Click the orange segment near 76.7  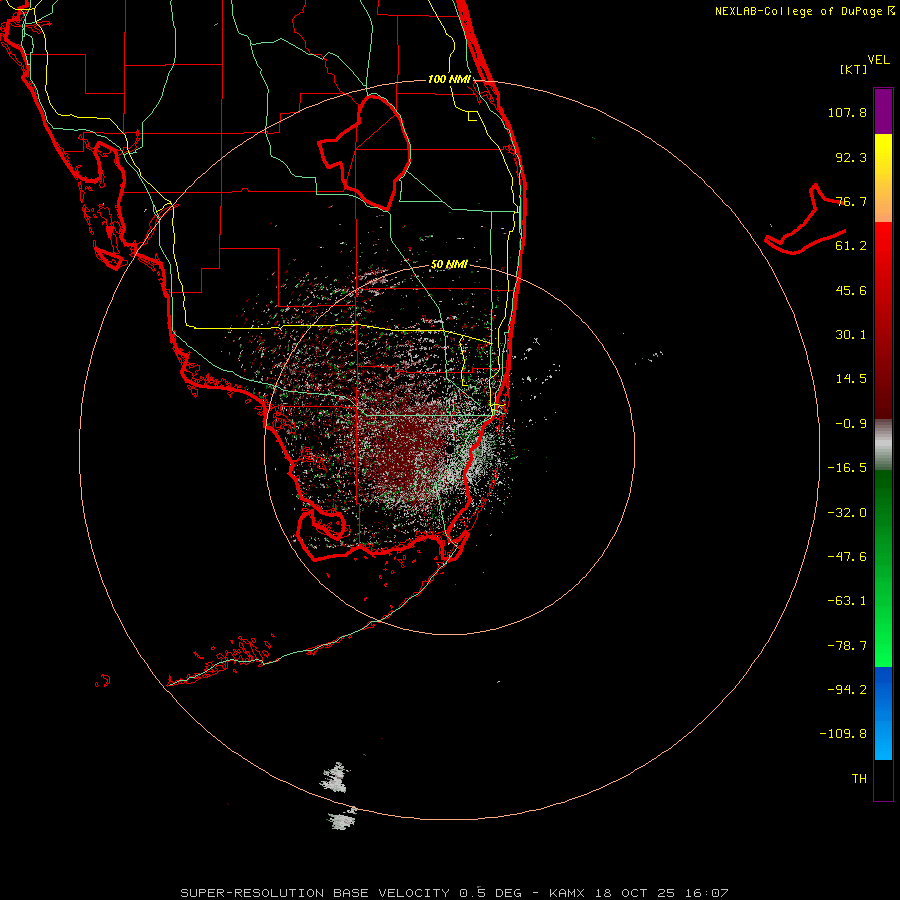tap(883, 202)
